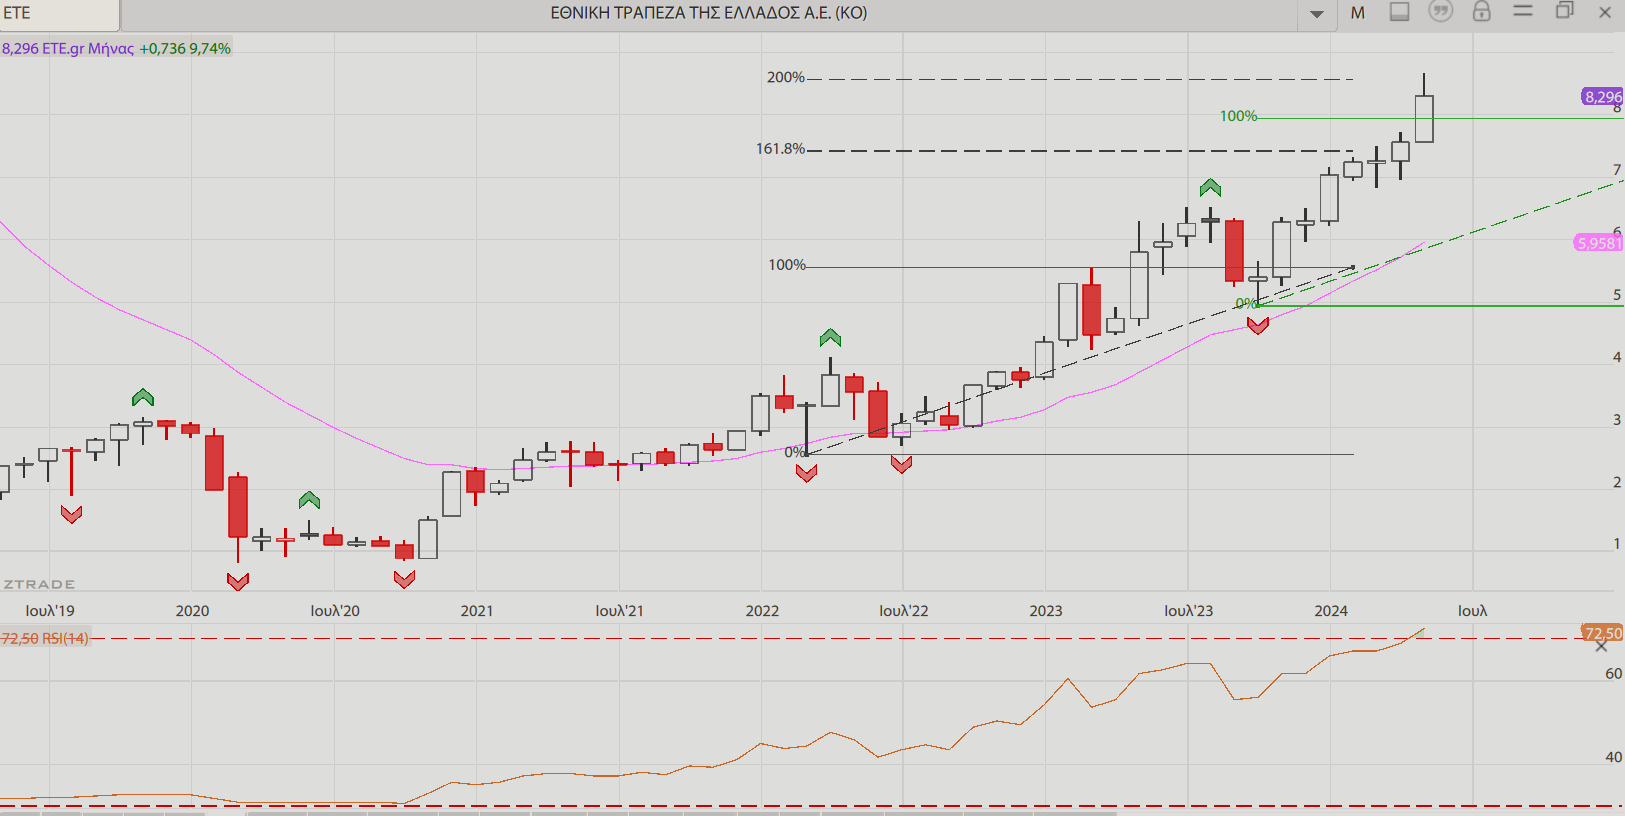Click the price axis value 1
The height and width of the screenshot is (816, 1625).
pyautogui.click(x=1617, y=544)
